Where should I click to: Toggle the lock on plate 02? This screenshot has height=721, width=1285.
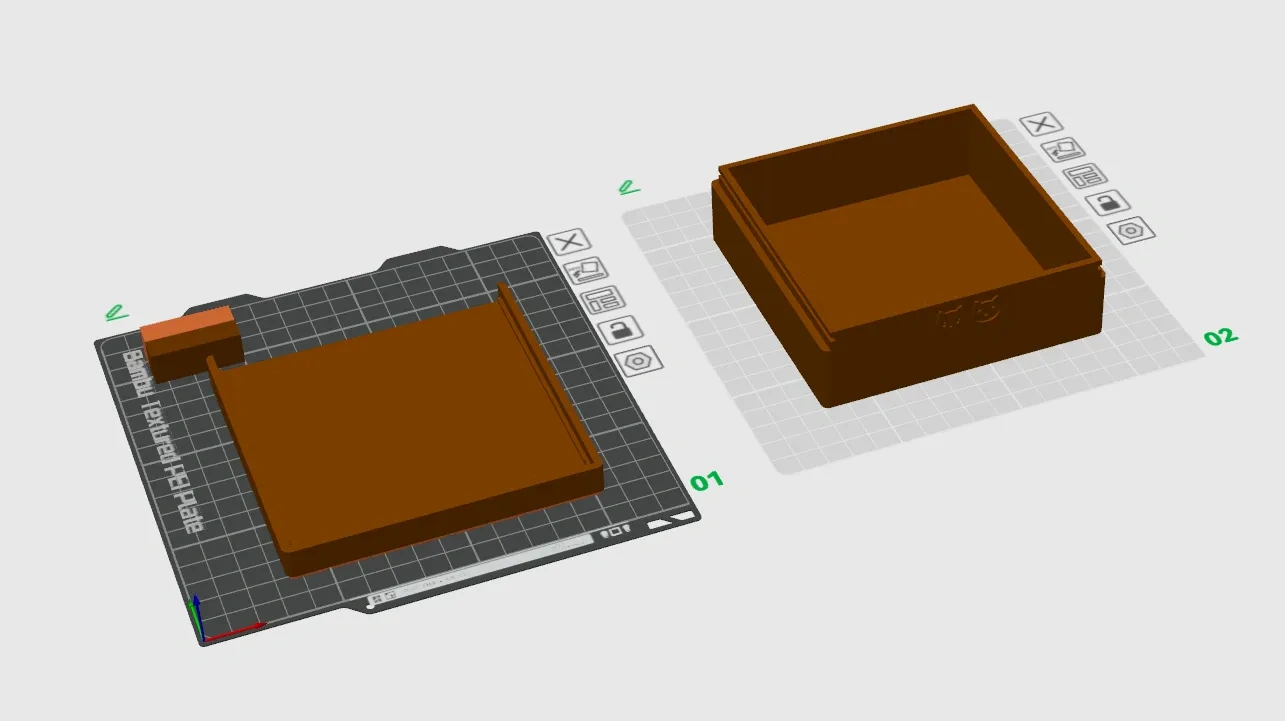(1108, 203)
